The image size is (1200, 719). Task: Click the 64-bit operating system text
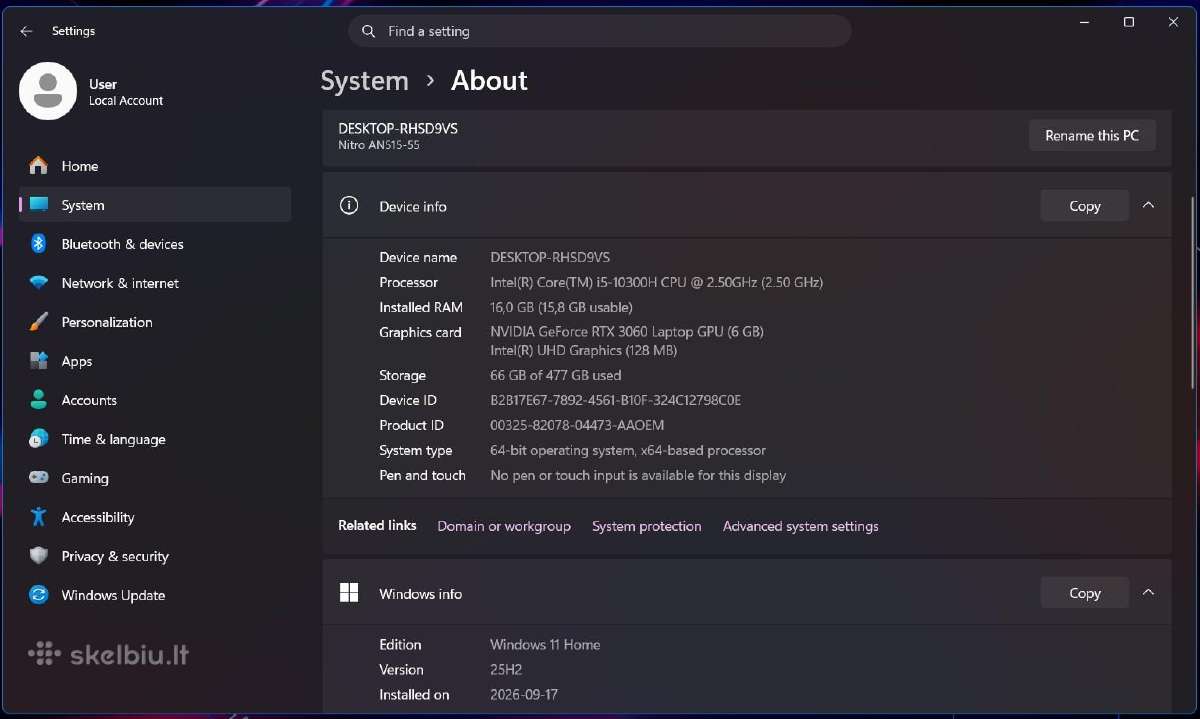(x=628, y=450)
